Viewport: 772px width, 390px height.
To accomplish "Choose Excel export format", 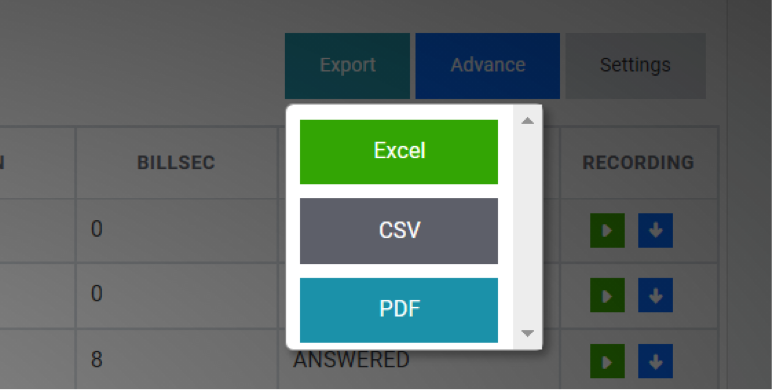I will (x=399, y=152).
